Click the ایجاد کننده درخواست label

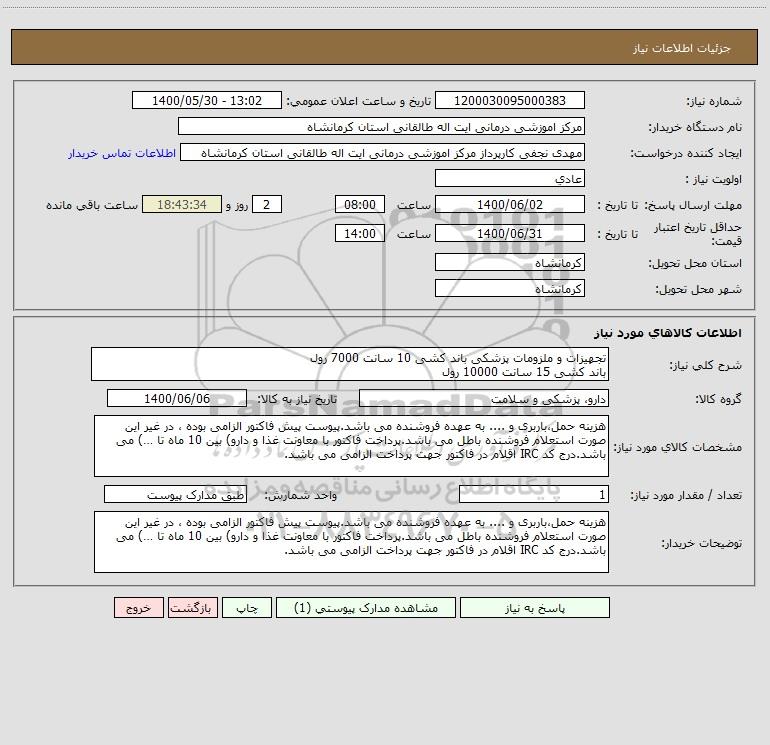tap(686, 153)
